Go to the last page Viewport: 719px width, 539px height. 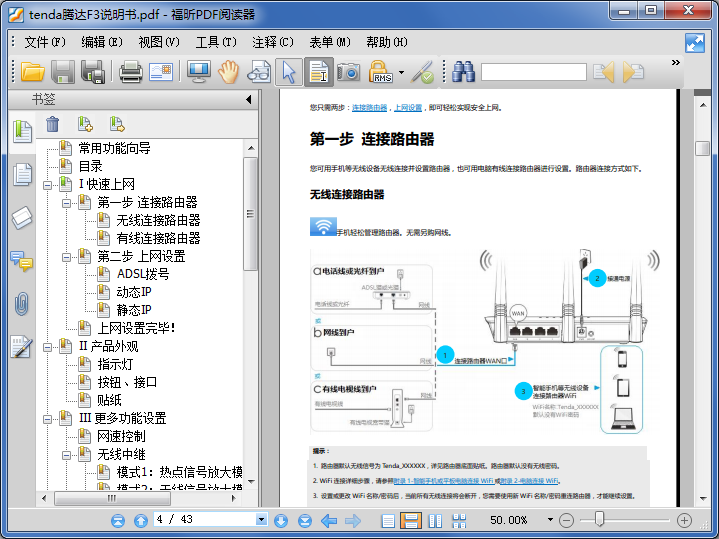pyautogui.click(x=305, y=521)
